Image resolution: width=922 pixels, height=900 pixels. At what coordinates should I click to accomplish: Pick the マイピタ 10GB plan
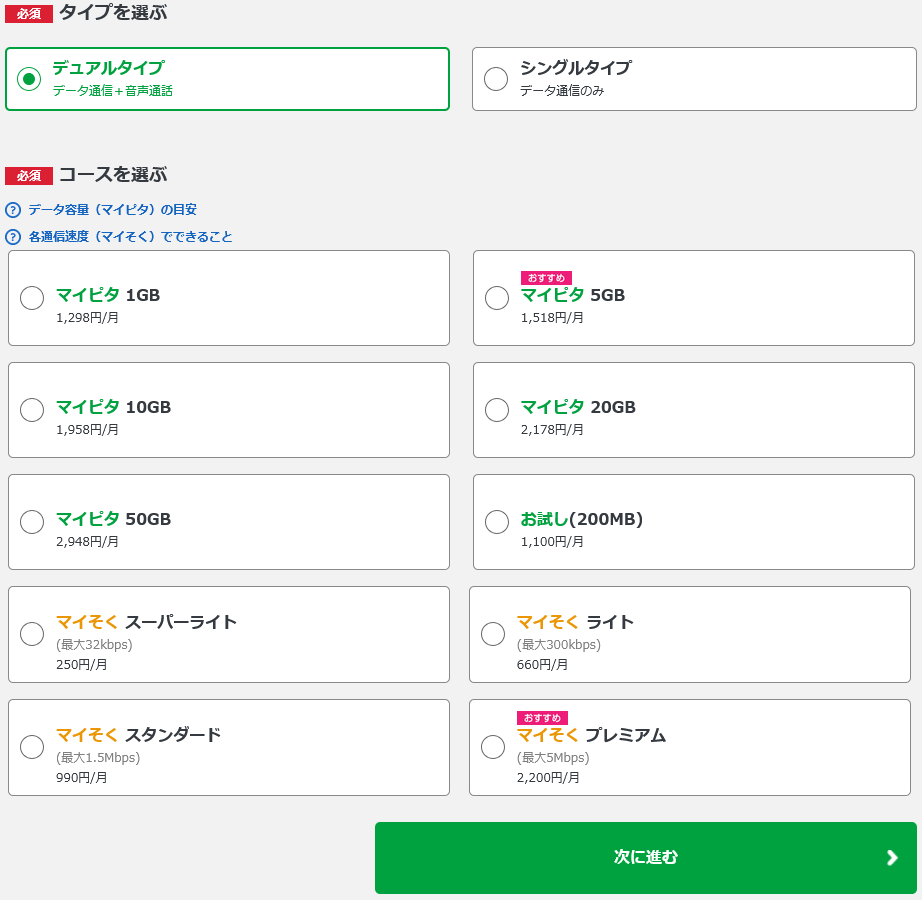[31, 410]
